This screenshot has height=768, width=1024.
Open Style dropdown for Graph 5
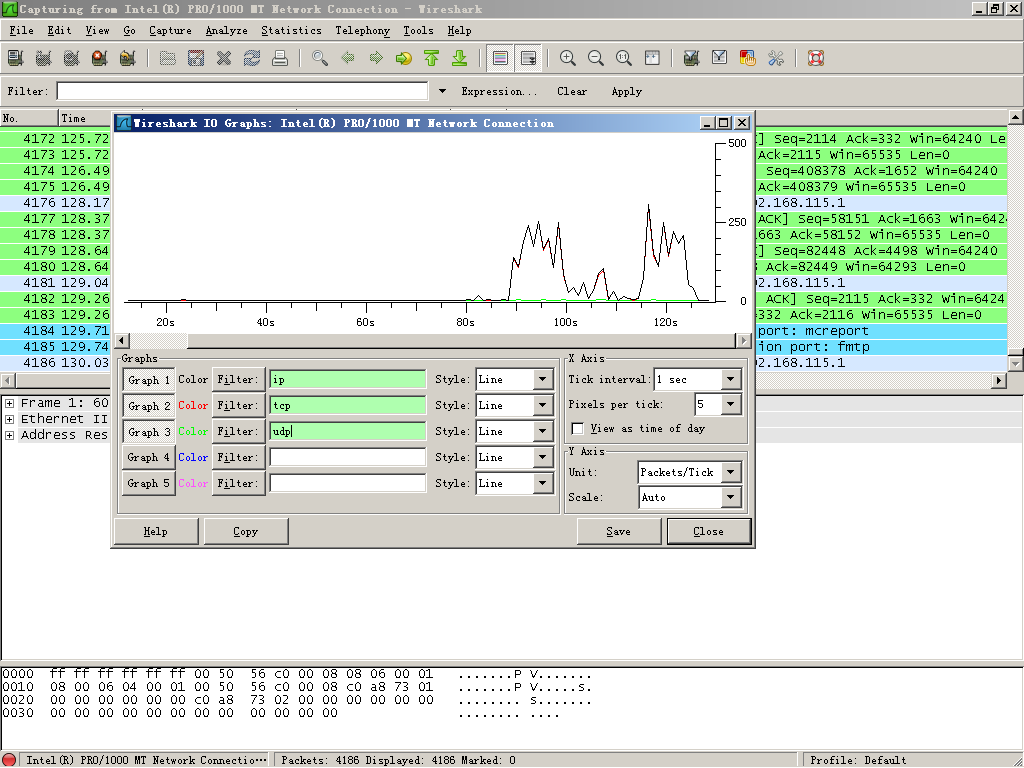543,483
